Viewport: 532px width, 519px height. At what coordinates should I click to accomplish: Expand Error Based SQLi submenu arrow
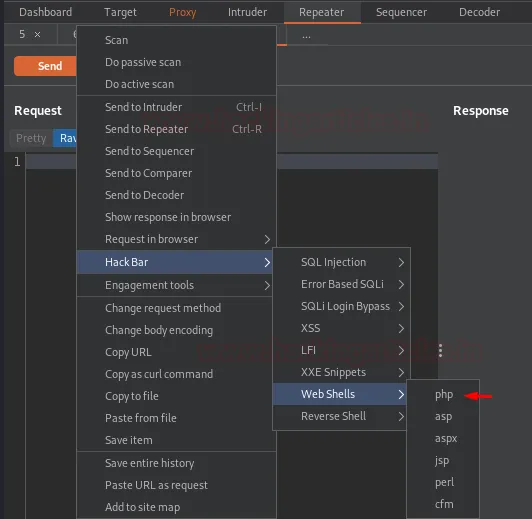click(x=401, y=284)
